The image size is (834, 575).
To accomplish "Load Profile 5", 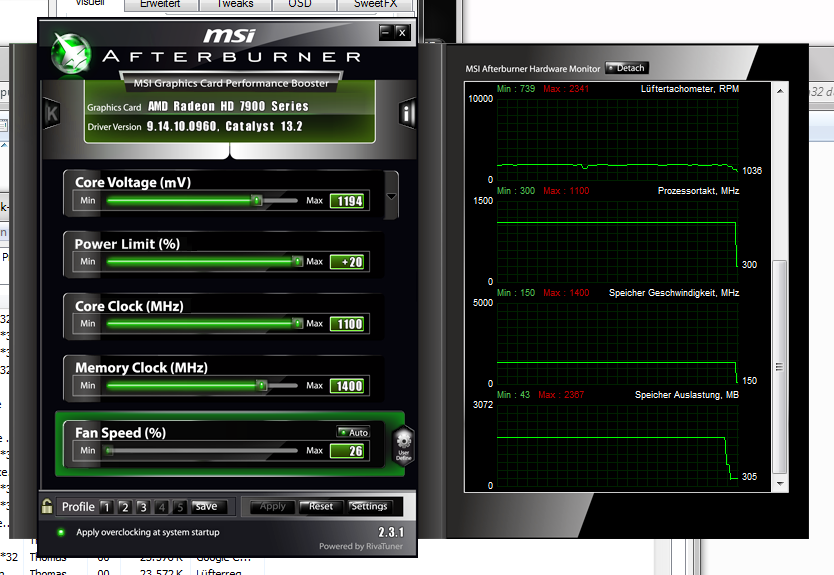I will tap(179, 507).
